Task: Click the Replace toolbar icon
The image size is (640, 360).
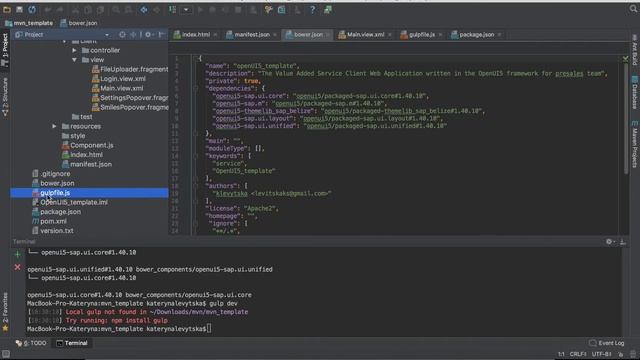Action: (x=128, y=9)
